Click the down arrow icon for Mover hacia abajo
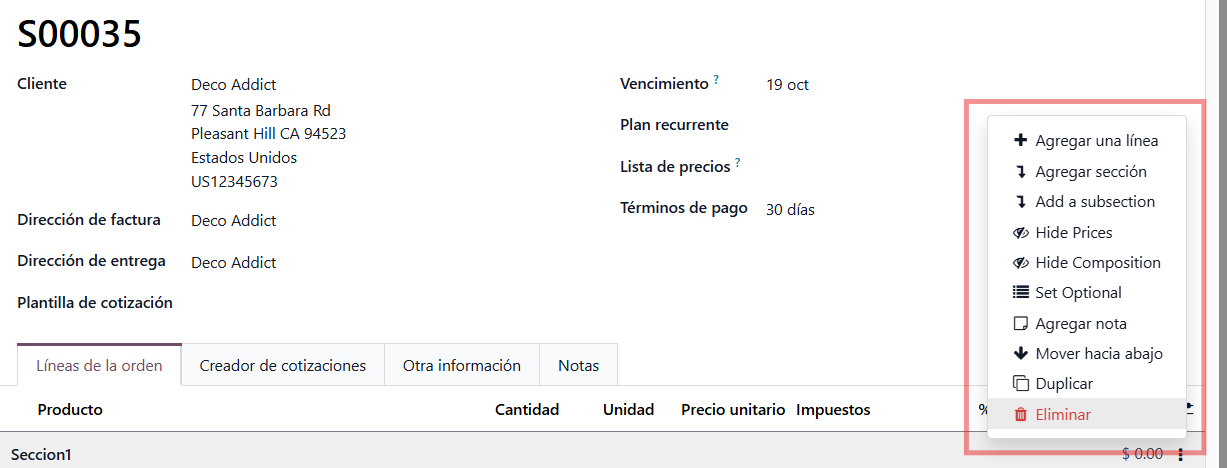The height and width of the screenshot is (468, 1227). (1020, 354)
